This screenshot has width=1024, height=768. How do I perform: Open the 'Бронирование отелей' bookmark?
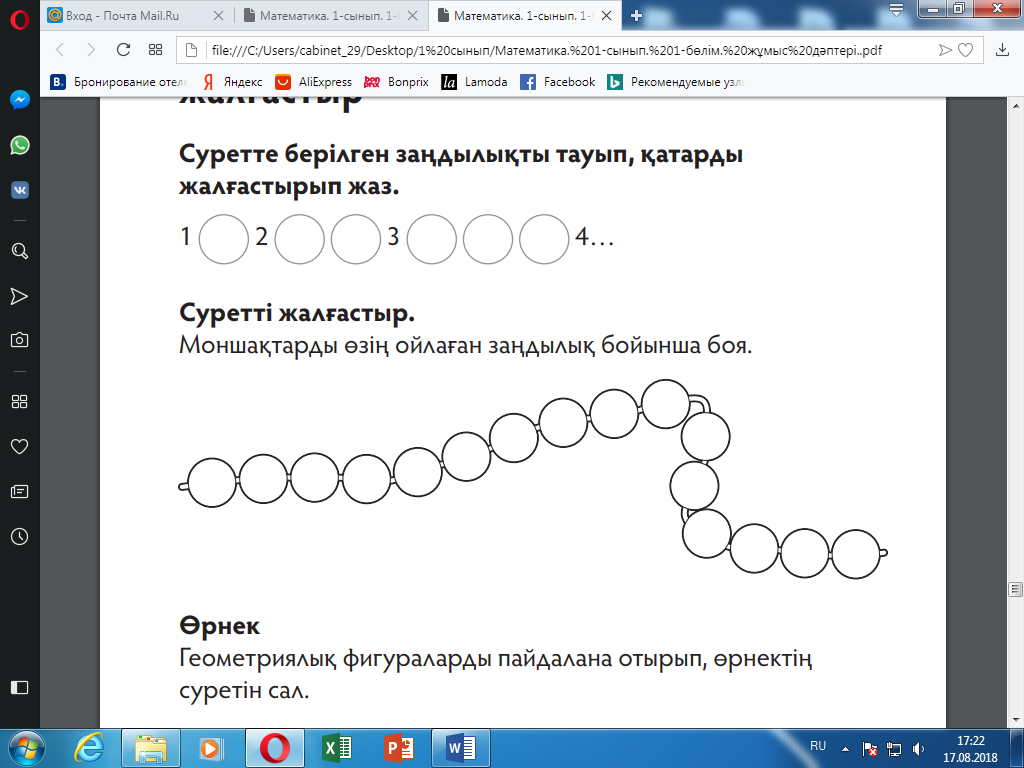pyautogui.click(x=119, y=82)
